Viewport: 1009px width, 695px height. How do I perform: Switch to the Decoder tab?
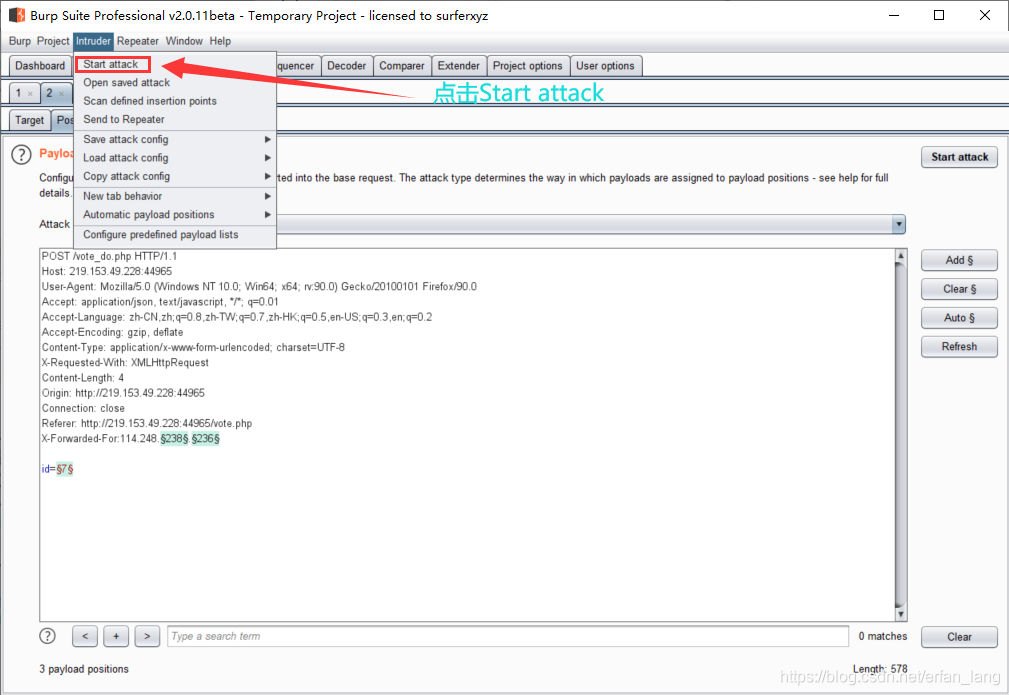point(346,66)
